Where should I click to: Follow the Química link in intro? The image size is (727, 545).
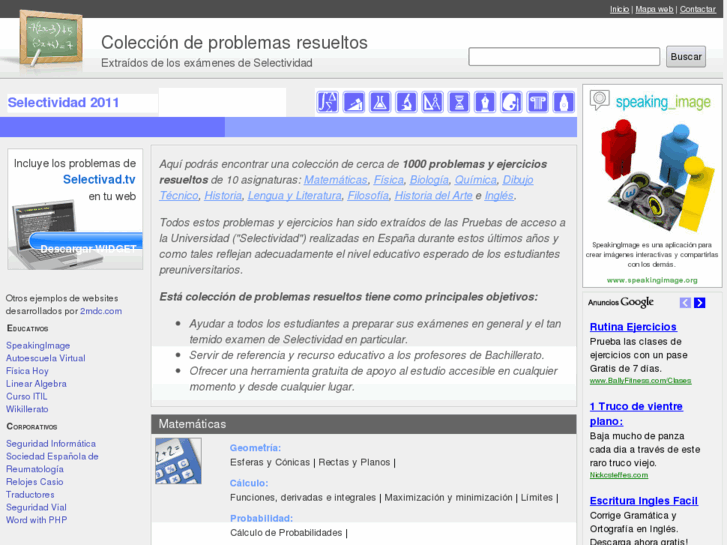coord(476,180)
